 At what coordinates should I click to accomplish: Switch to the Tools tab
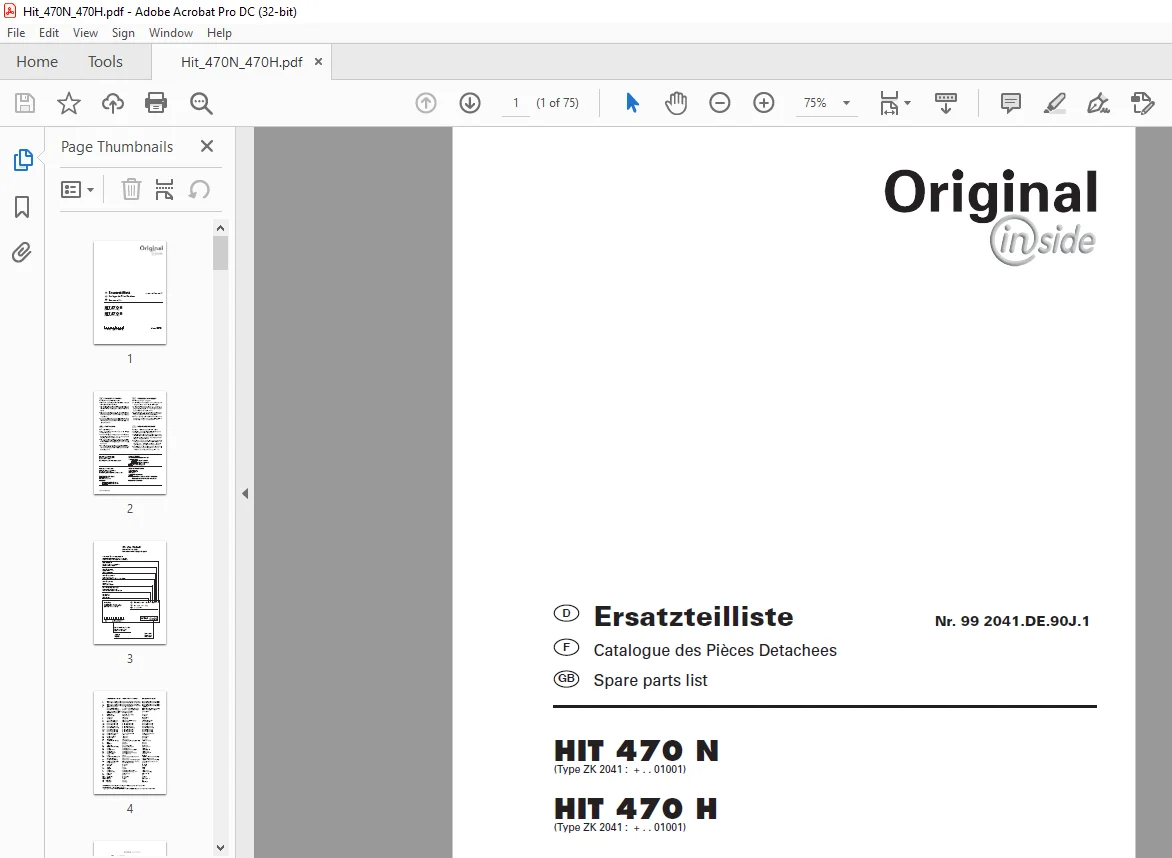tap(105, 62)
